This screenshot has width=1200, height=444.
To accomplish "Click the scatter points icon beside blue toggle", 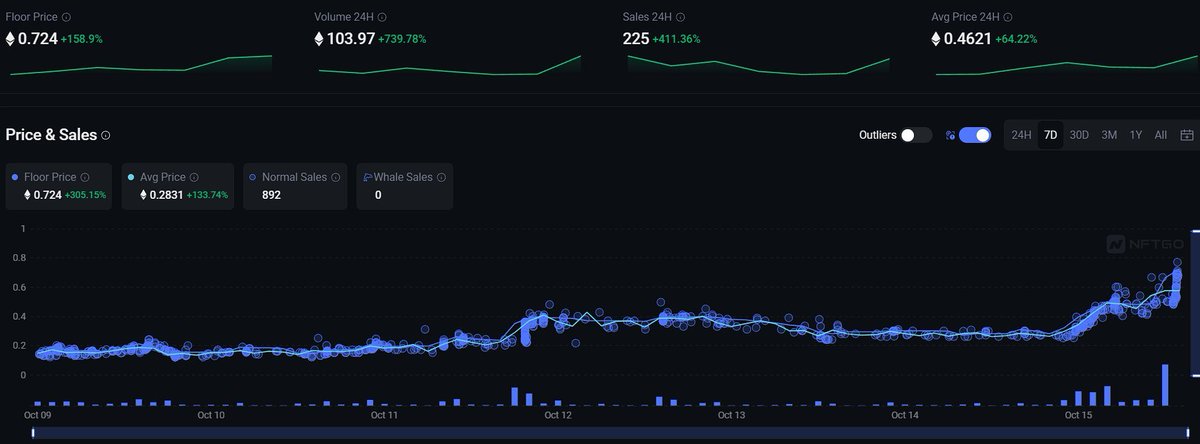I will pyautogui.click(x=950, y=135).
